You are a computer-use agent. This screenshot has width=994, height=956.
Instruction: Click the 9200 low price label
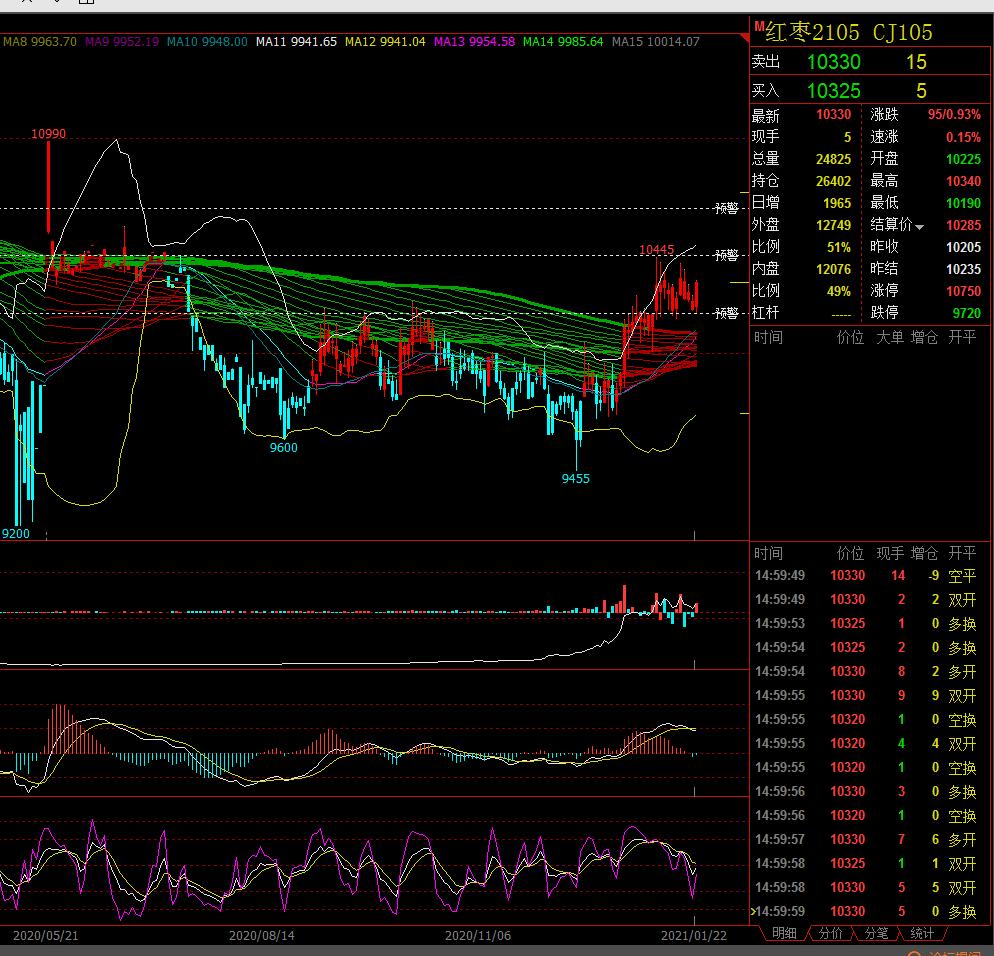click(x=16, y=534)
